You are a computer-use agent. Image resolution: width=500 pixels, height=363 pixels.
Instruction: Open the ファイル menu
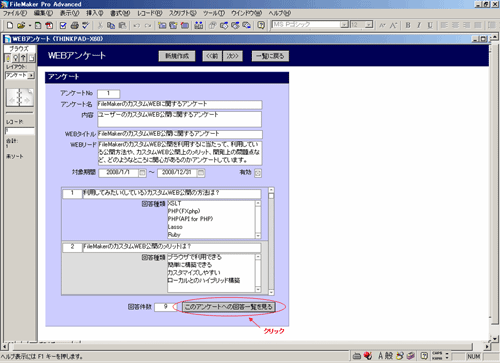click(15, 13)
